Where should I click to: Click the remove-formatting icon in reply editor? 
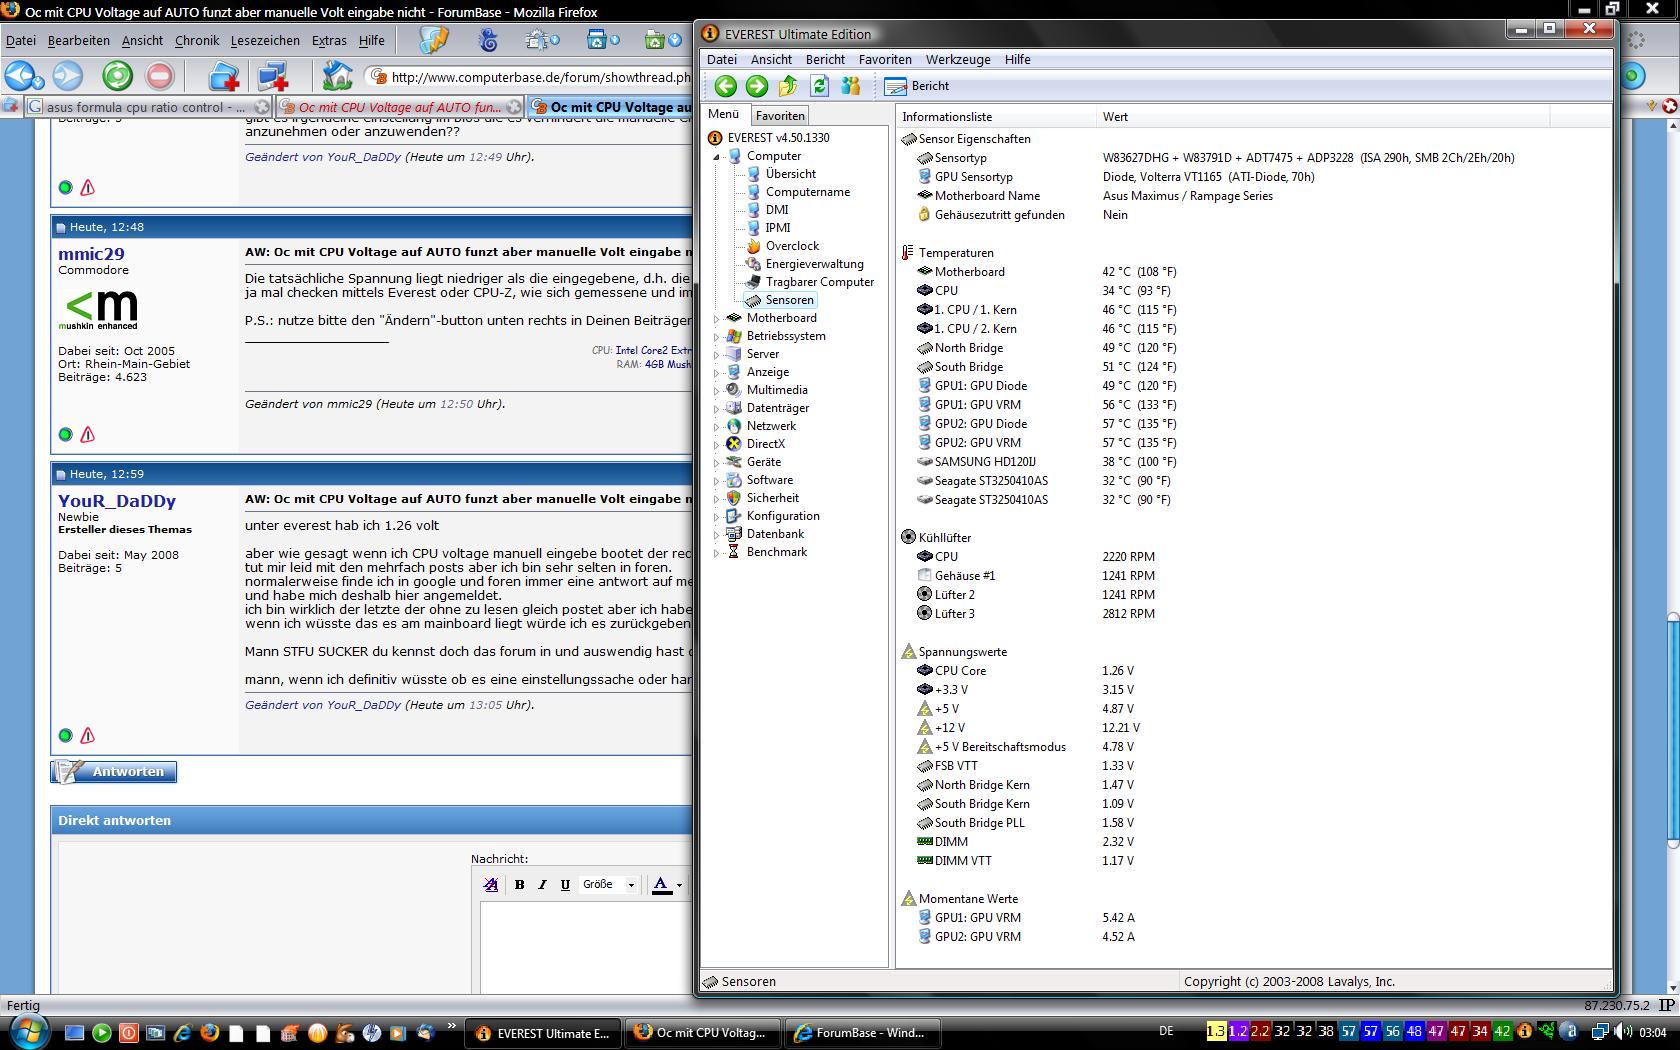pyautogui.click(x=490, y=885)
